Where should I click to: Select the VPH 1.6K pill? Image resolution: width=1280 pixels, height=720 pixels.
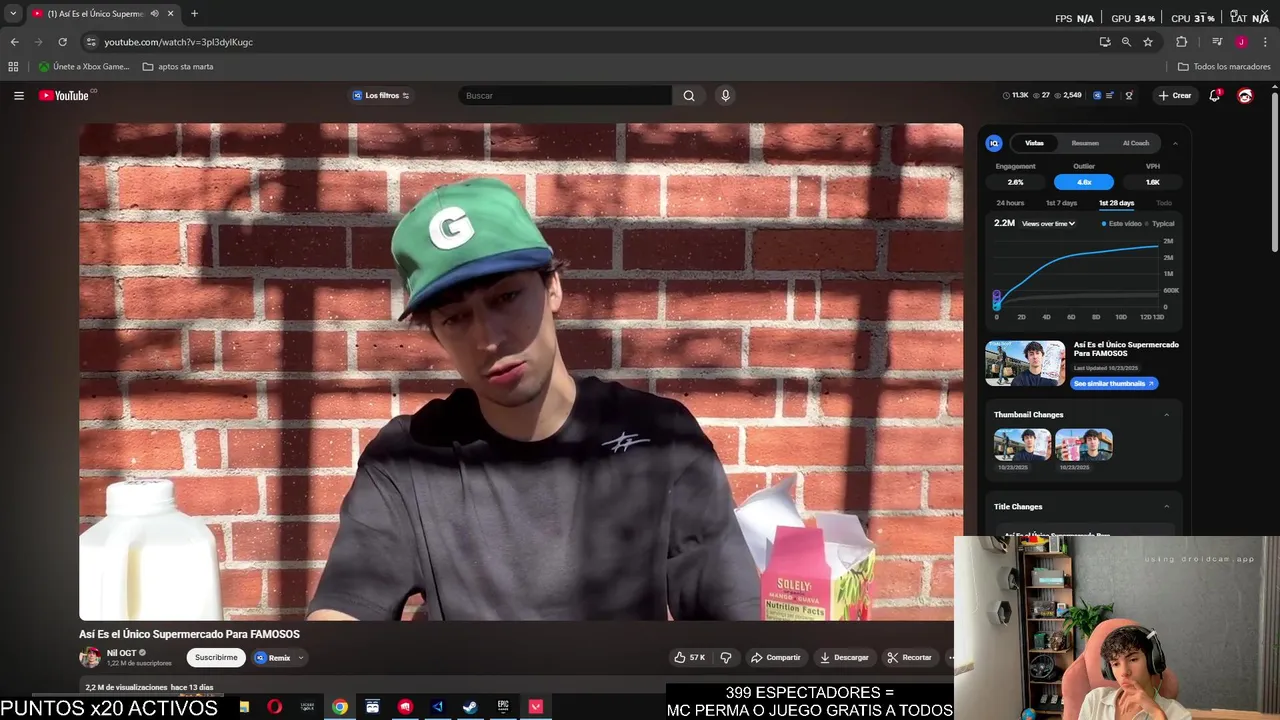[1152, 182]
